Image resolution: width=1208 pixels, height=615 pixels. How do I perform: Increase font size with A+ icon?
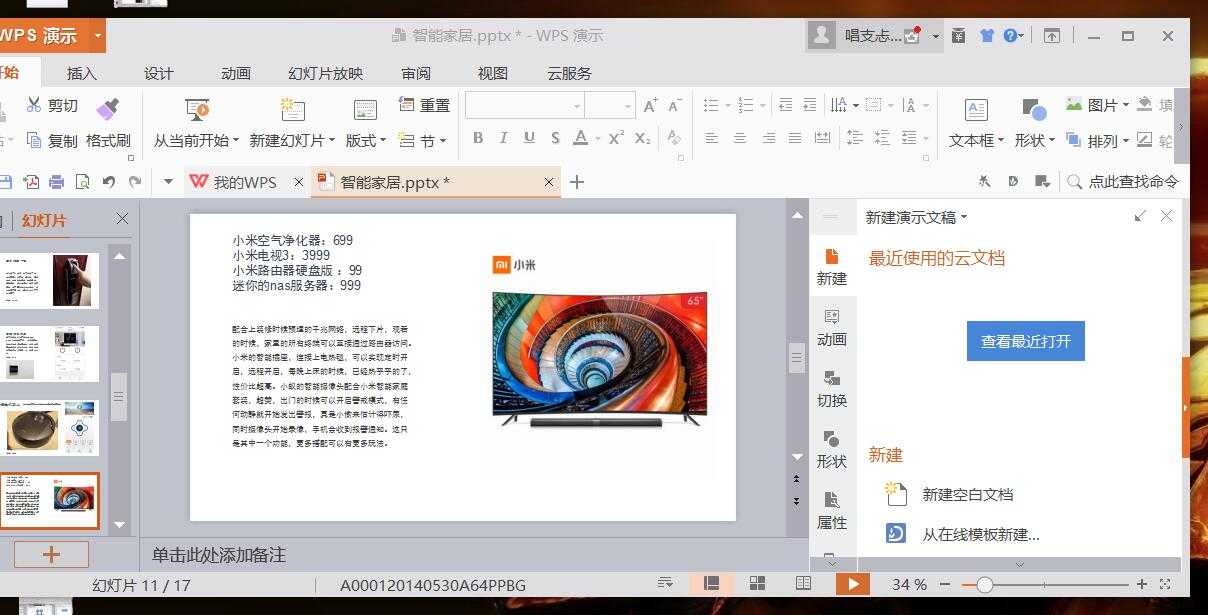[x=650, y=106]
